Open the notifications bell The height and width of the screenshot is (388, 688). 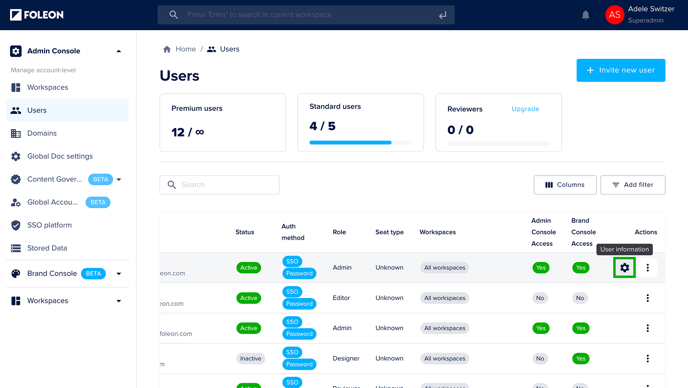pyautogui.click(x=585, y=15)
